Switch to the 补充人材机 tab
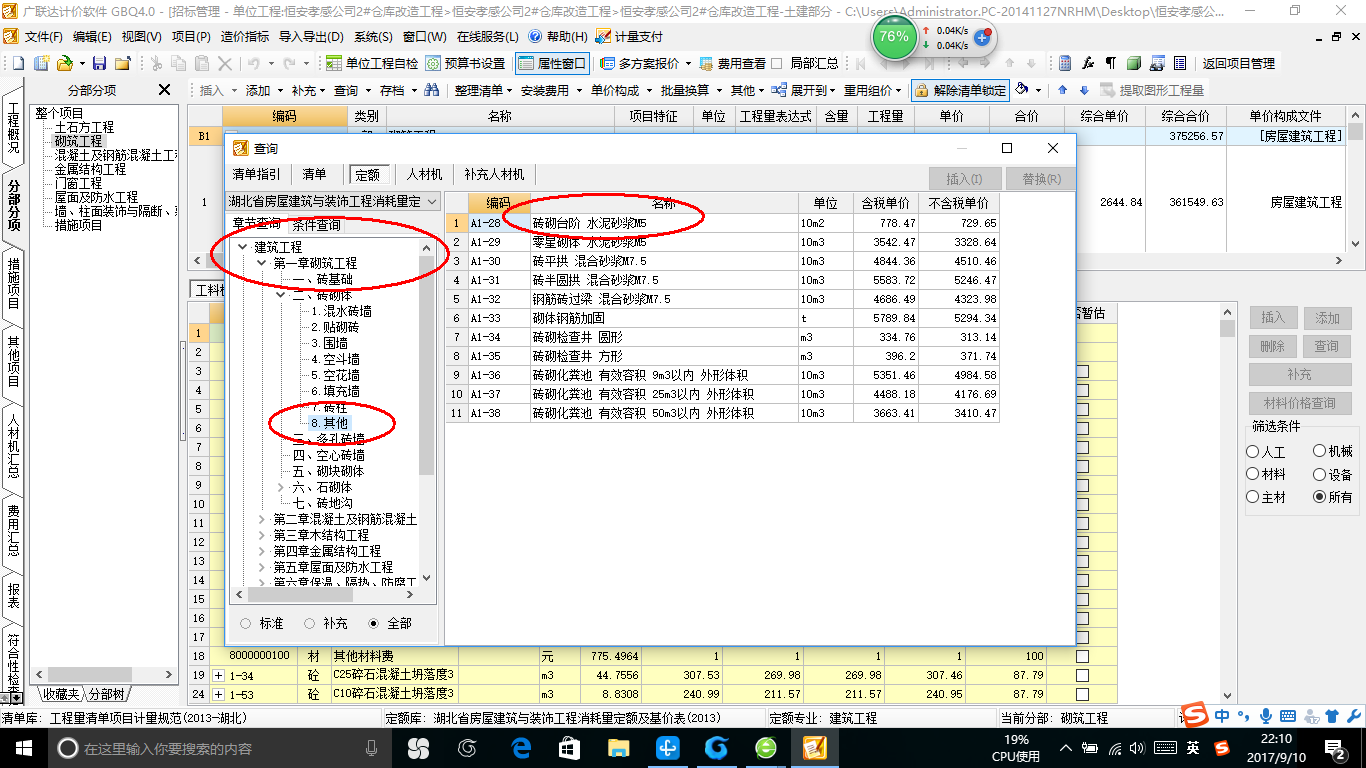This screenshot has width=1366, height=768. pyautogui.click(x=493, y=174)
